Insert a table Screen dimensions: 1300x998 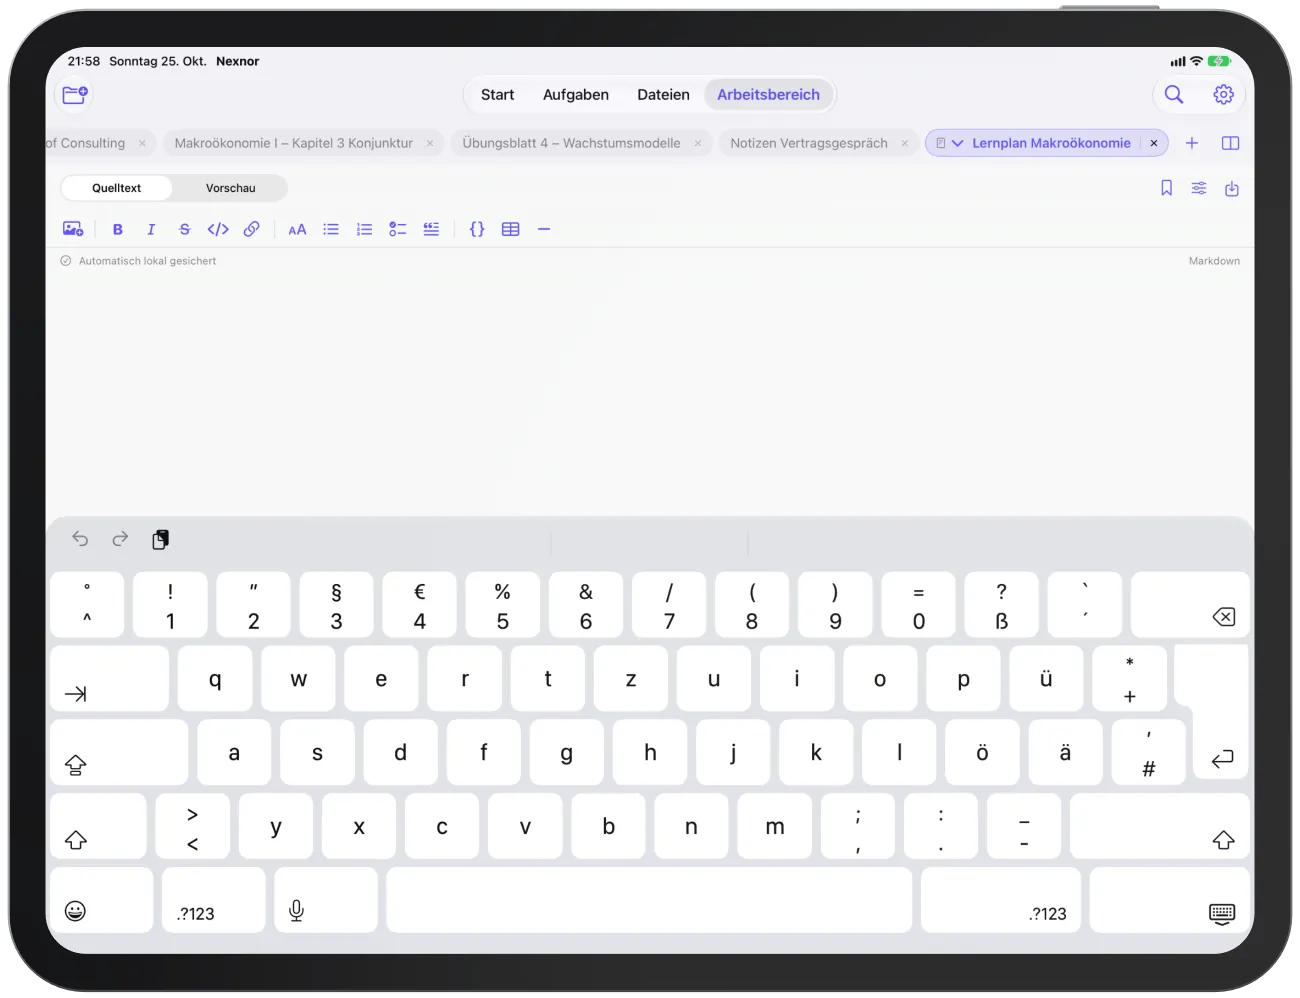pyautogui.click(x=511, y=229)
